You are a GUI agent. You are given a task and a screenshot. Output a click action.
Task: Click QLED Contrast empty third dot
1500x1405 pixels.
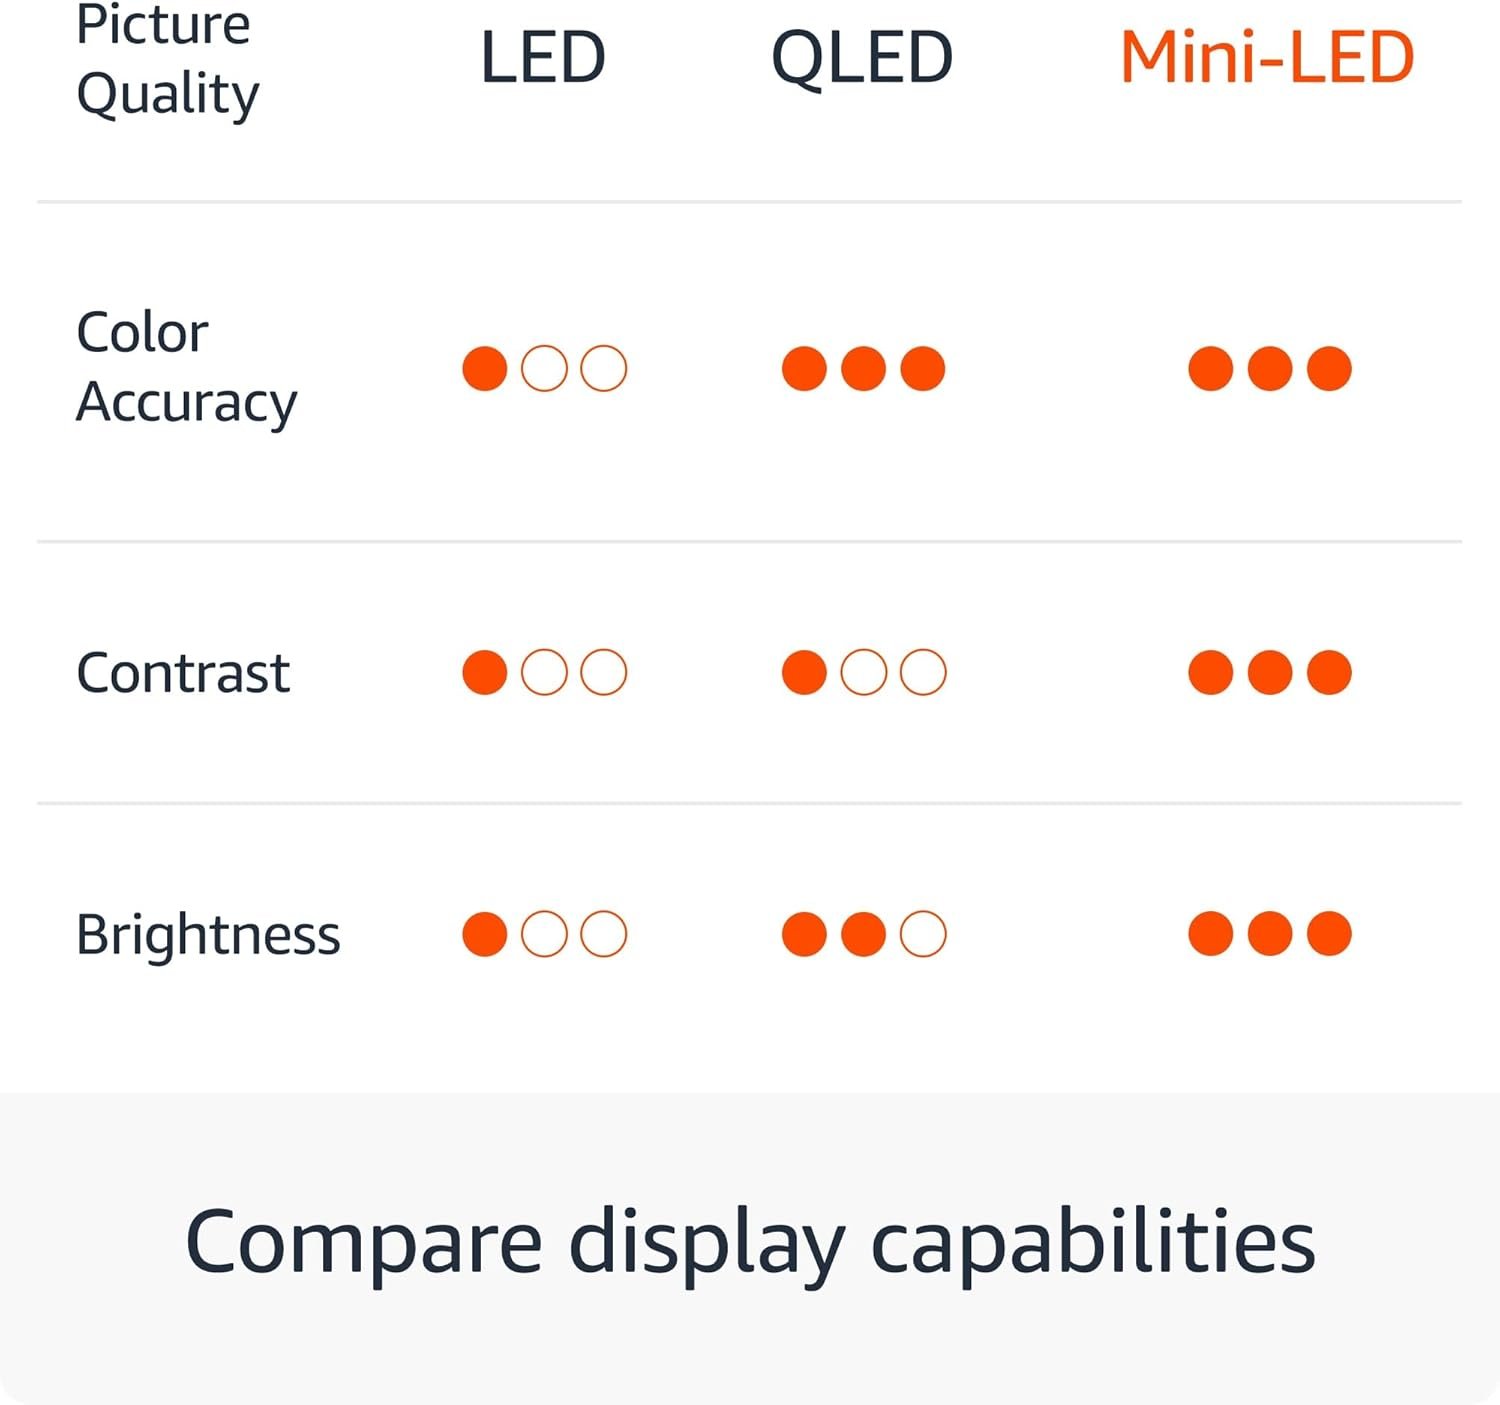click(x=923, y=672)
